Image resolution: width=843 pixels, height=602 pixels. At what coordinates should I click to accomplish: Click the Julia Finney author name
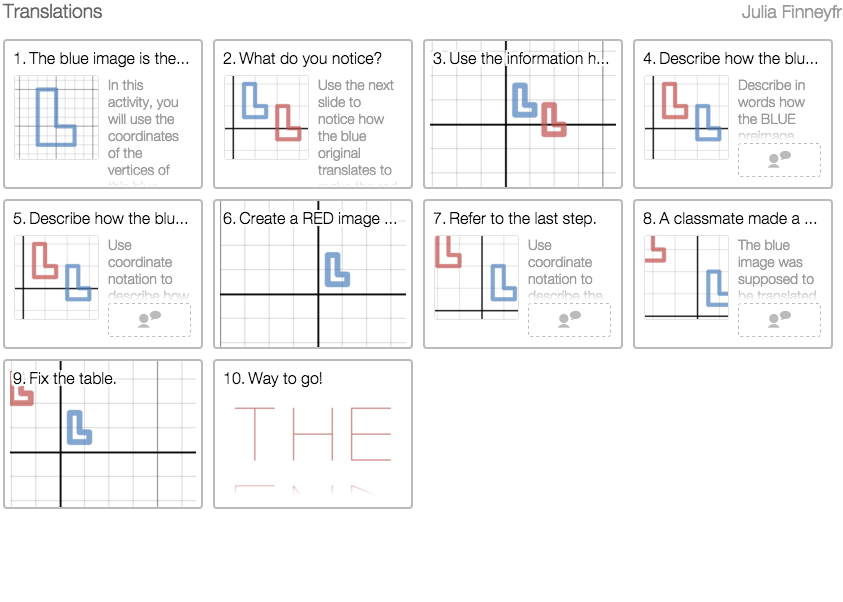tap(791, 12)
